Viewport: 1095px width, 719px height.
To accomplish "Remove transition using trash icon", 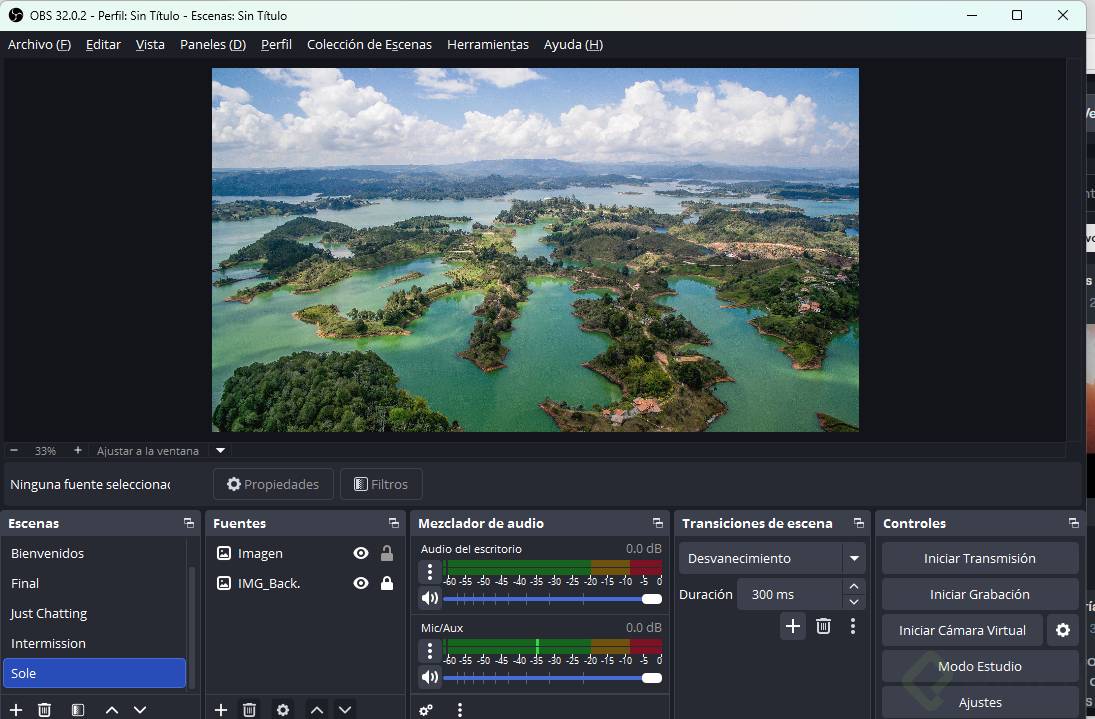I will tap(823, 626).
